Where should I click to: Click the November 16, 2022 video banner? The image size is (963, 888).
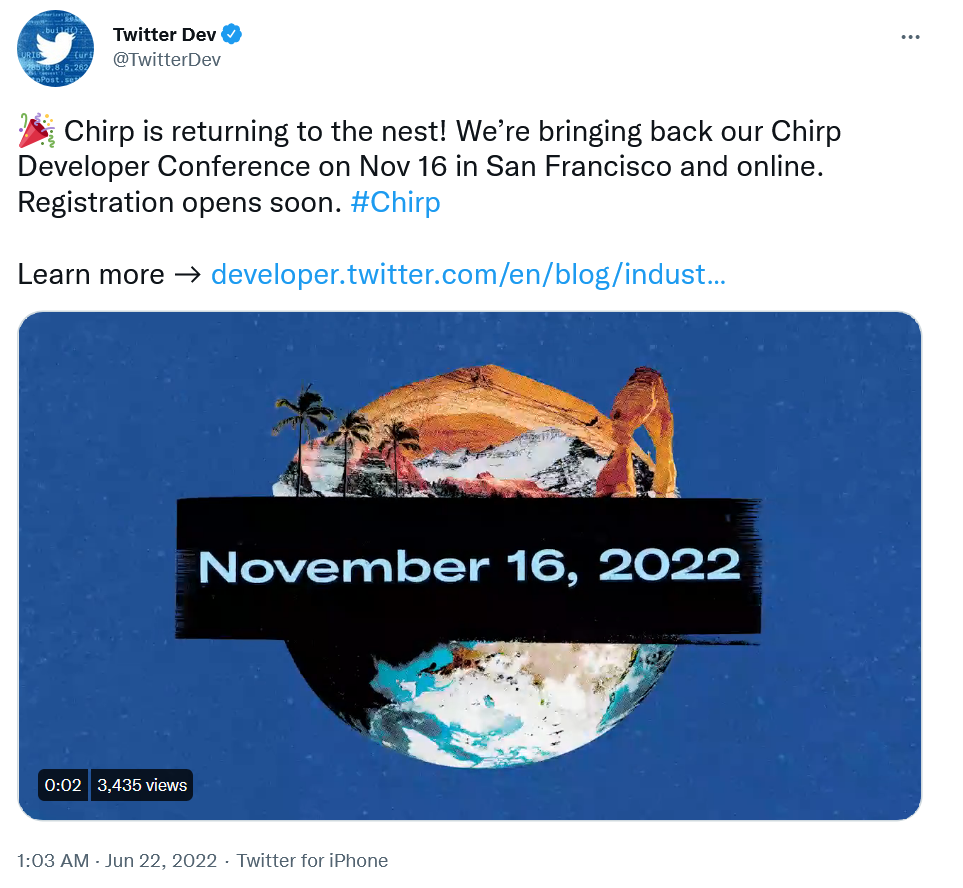click(x=469, y=566)
